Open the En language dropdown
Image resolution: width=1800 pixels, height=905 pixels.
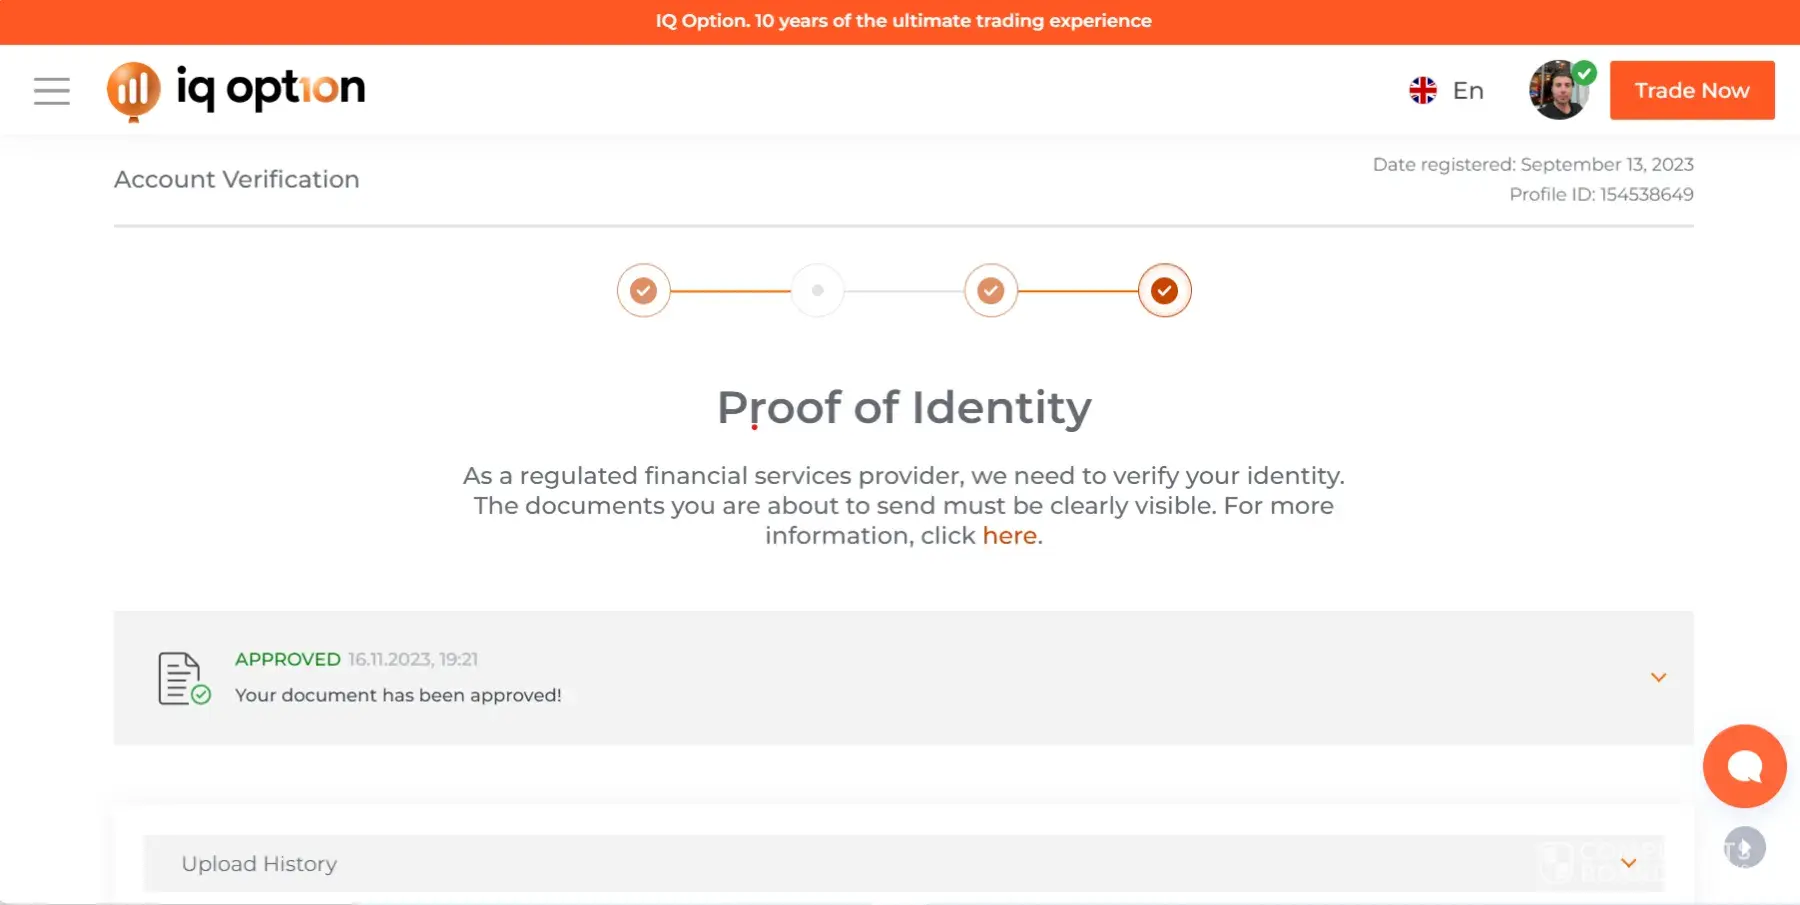click(x=1467, y=91)
